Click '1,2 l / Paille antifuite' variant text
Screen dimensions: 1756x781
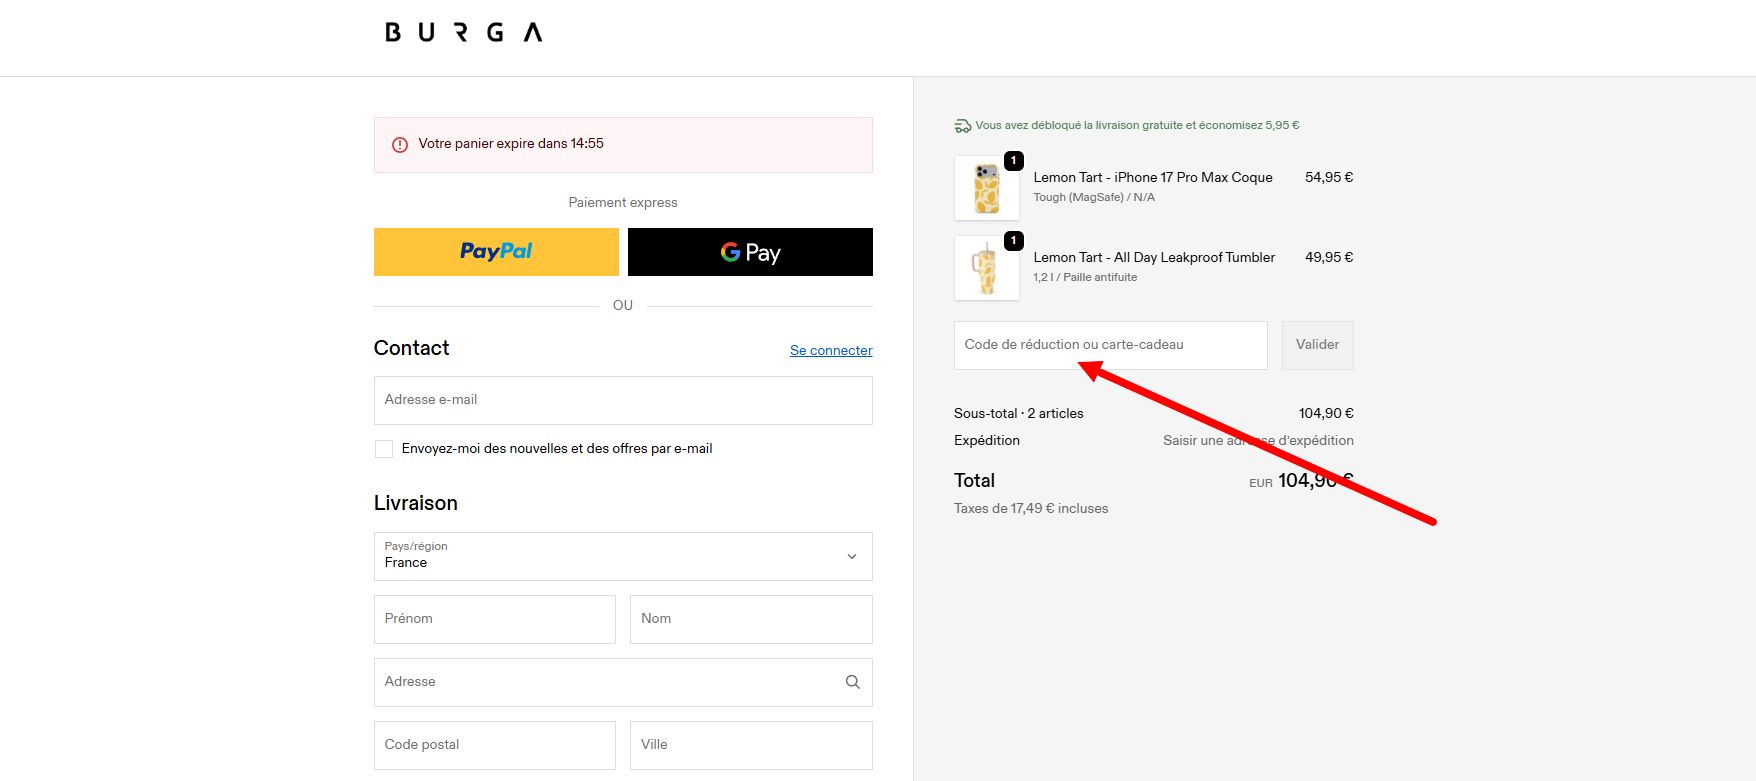pyautogui.click(x=1085, y=277)
